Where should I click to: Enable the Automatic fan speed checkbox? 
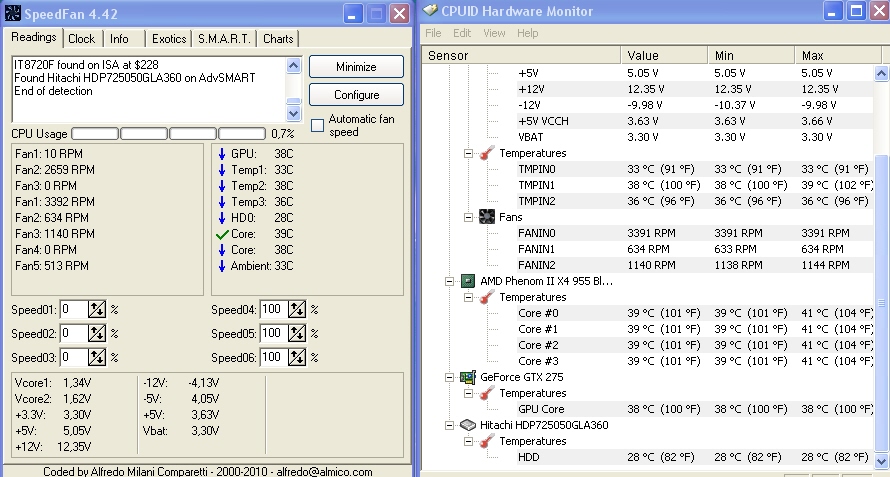(x=317, y=125)
